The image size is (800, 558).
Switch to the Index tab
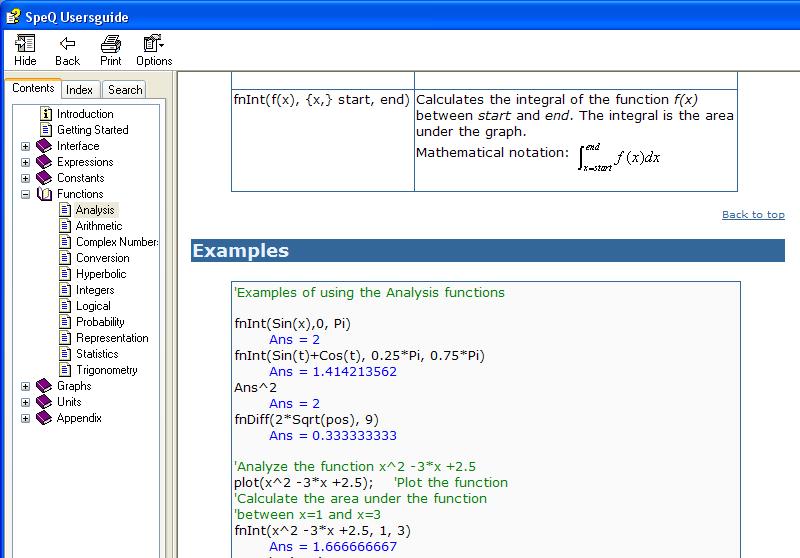[x=80, y=90]
